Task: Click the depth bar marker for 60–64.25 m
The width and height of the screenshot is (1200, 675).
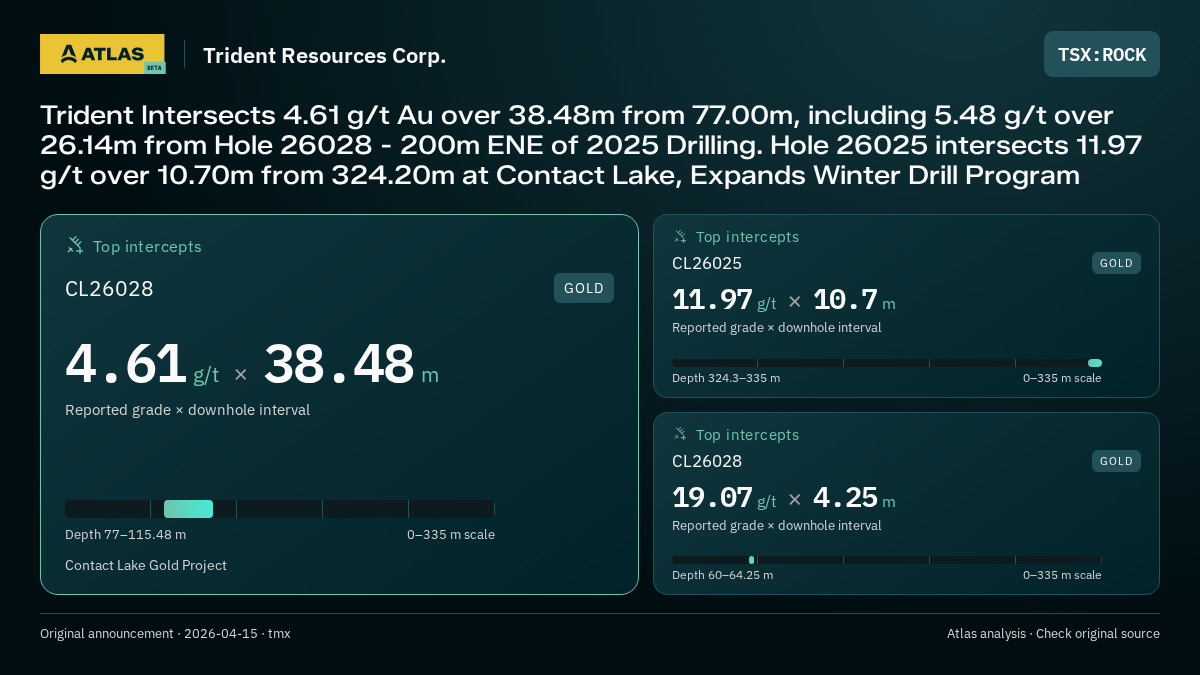Action: click(x=751, y=560)
